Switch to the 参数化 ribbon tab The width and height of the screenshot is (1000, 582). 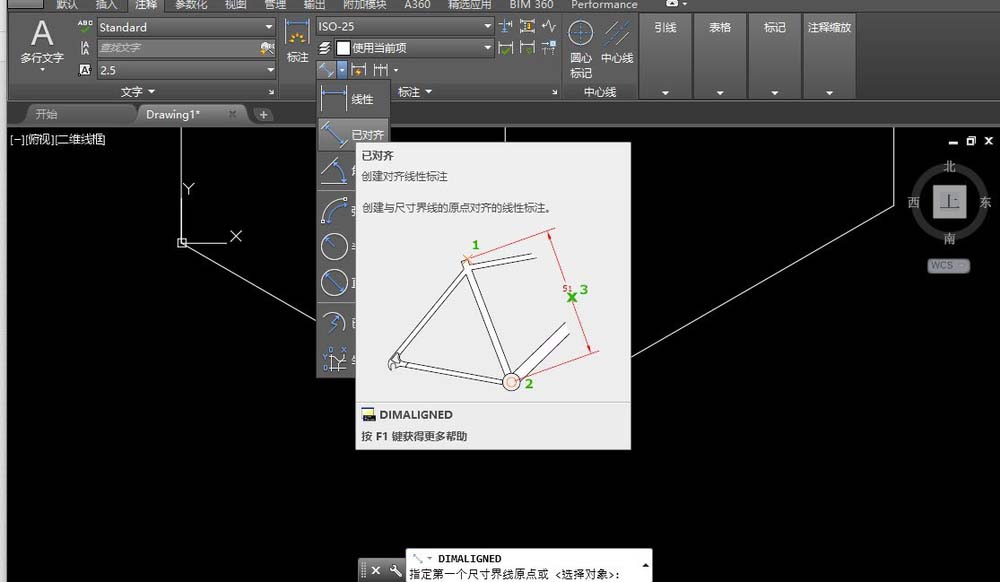(193, 5)
